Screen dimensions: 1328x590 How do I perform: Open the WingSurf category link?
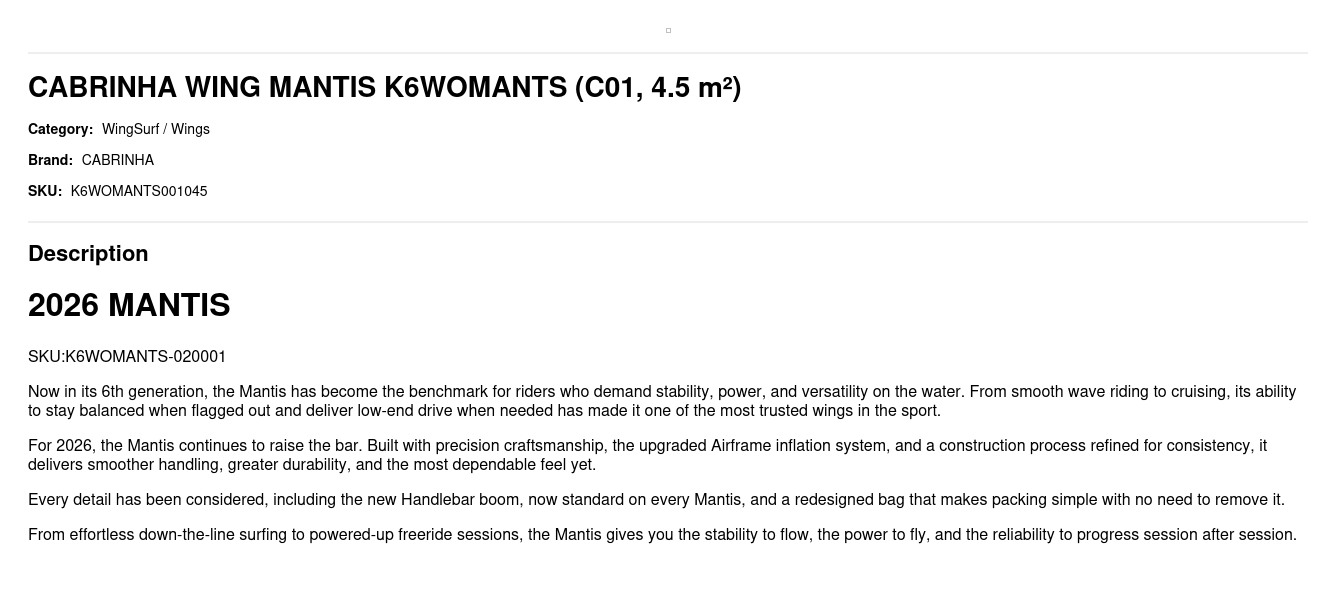(130, 129)
